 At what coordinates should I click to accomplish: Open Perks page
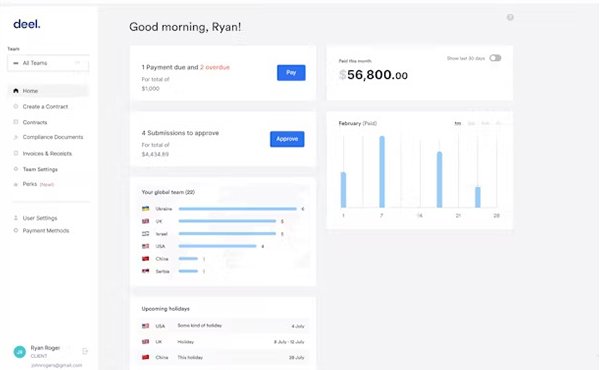tap(30, 184)
